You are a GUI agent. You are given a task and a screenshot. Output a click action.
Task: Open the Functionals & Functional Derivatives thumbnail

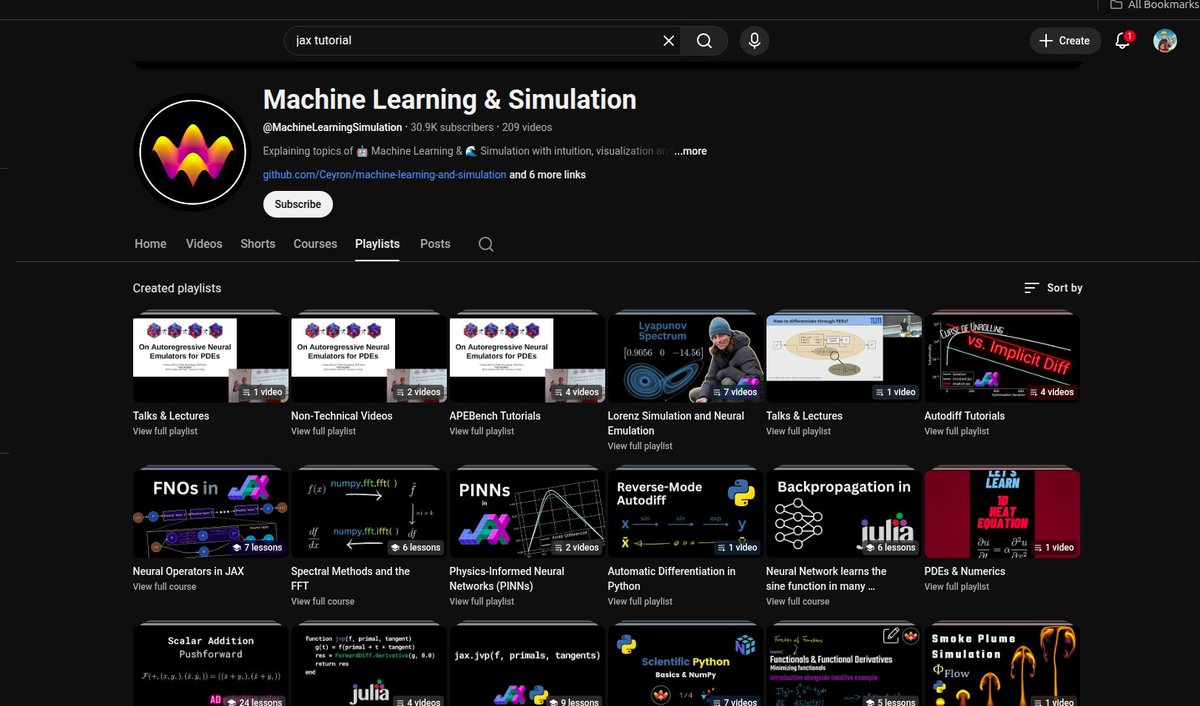pyautogui.click(x=843, y=666)
